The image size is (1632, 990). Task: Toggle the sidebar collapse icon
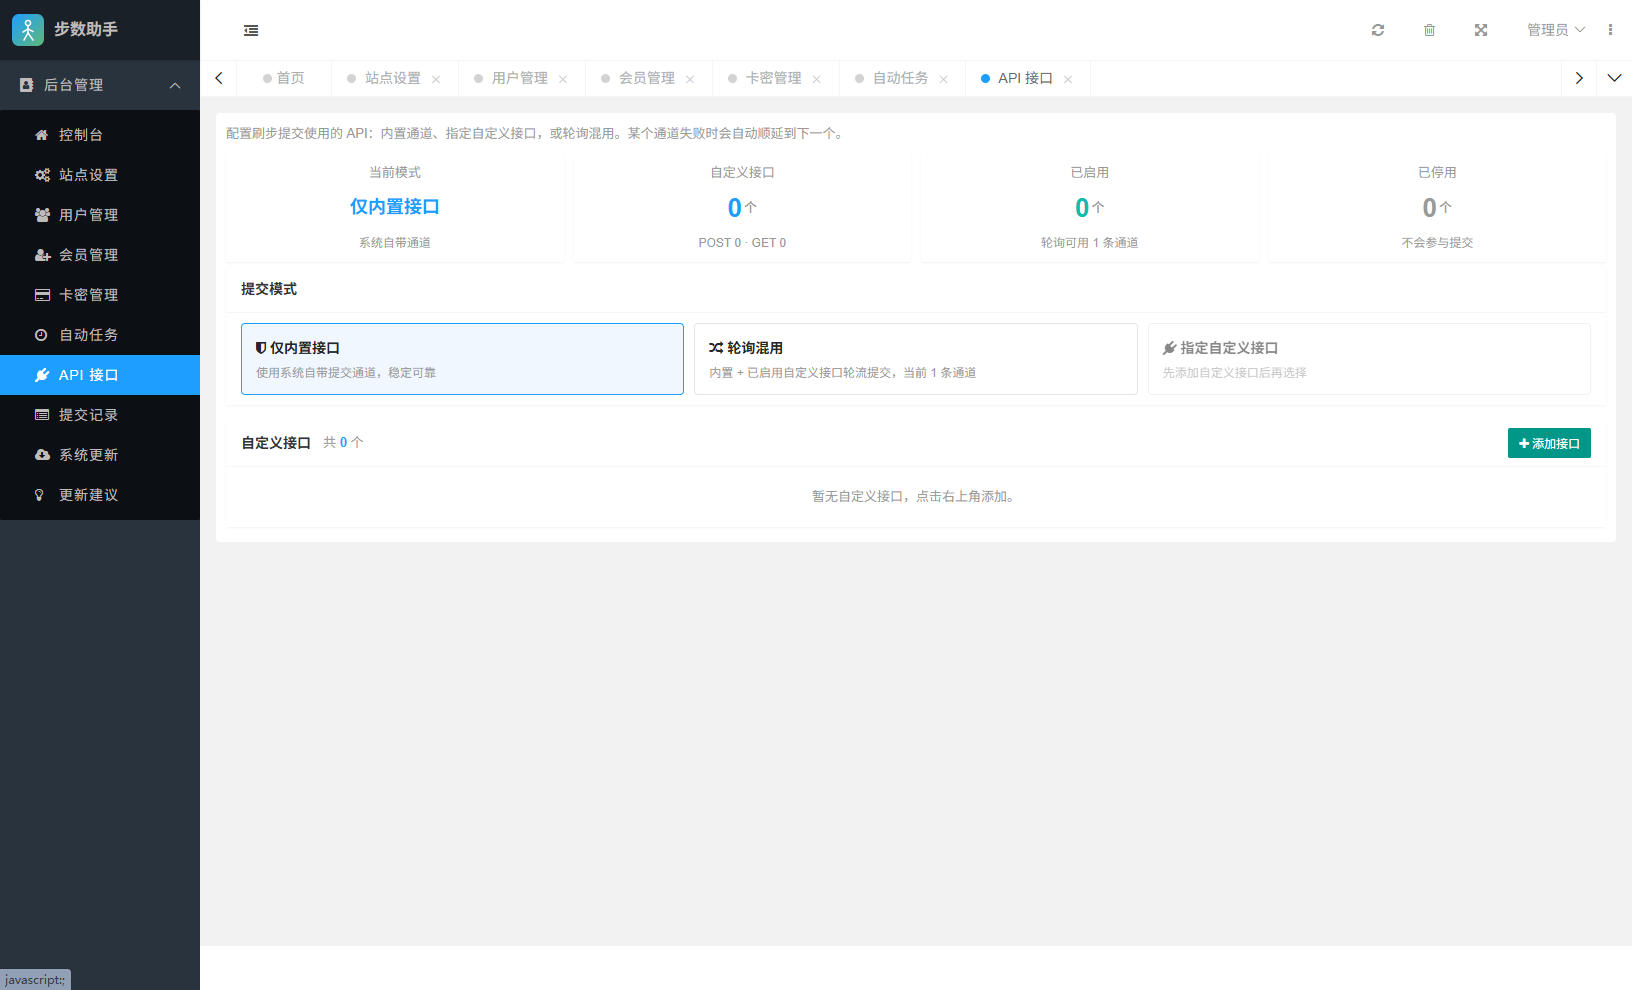point(251,30)
